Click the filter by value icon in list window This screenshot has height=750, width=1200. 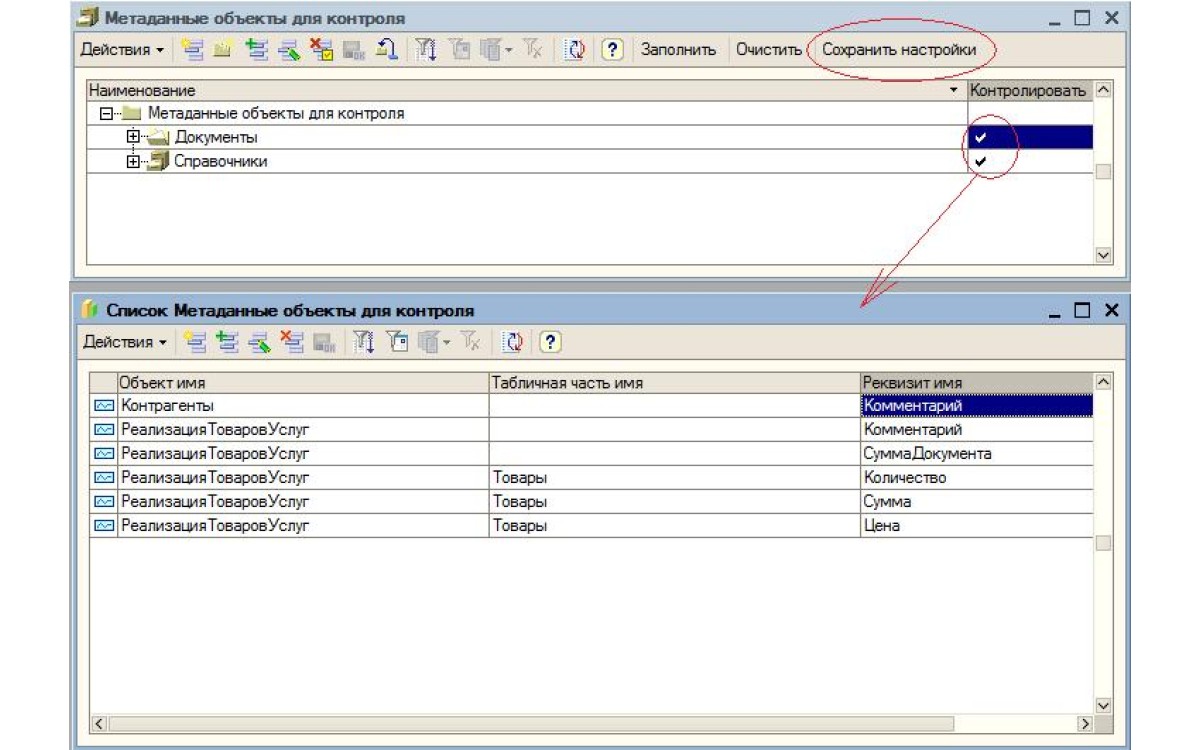click(364, 342)
